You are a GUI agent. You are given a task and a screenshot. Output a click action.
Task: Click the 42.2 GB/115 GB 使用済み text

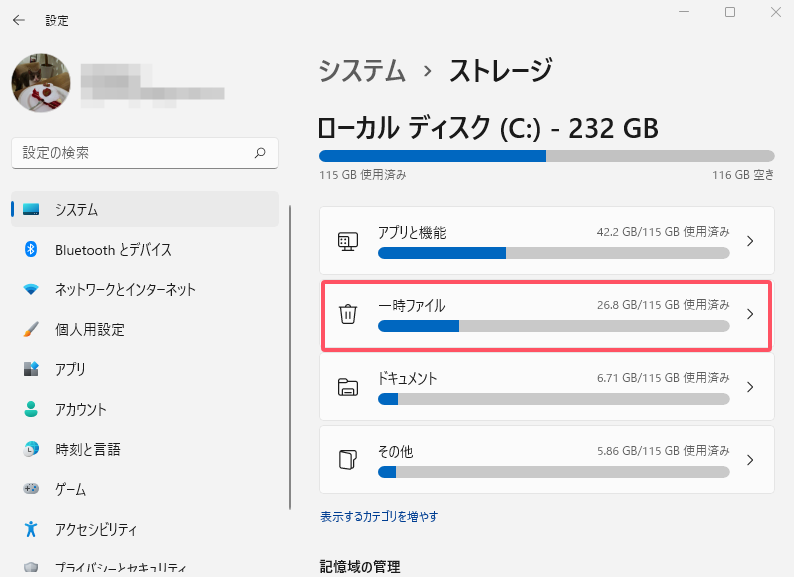click(x=663, y=232)
